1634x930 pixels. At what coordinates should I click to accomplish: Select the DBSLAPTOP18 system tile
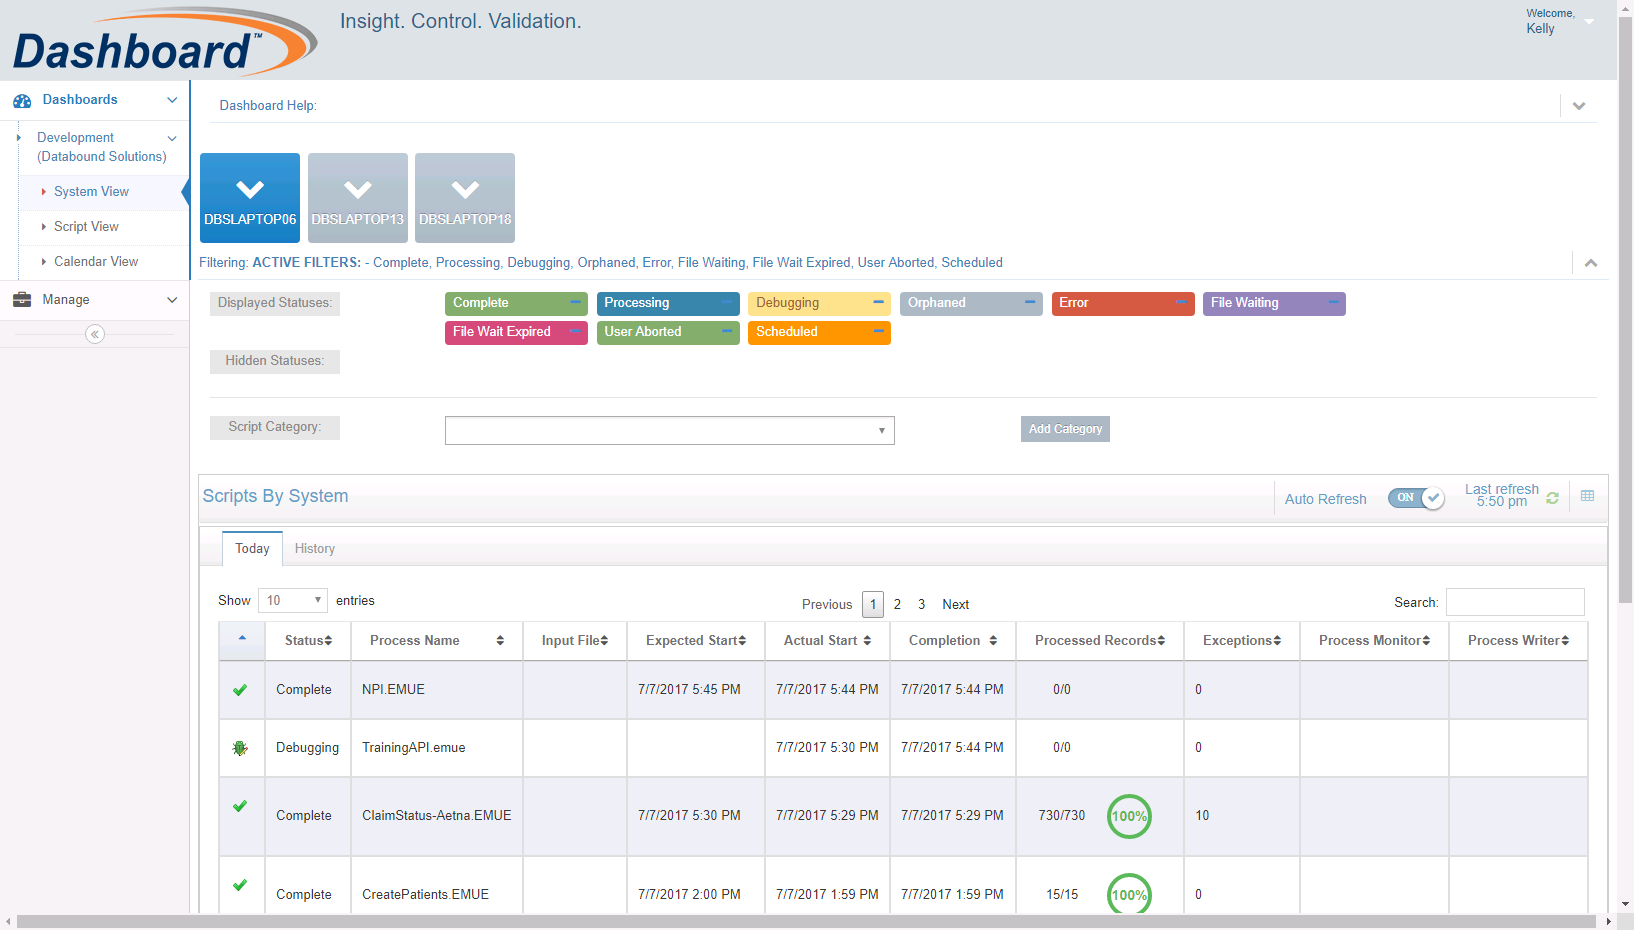(x=465, y=198)
